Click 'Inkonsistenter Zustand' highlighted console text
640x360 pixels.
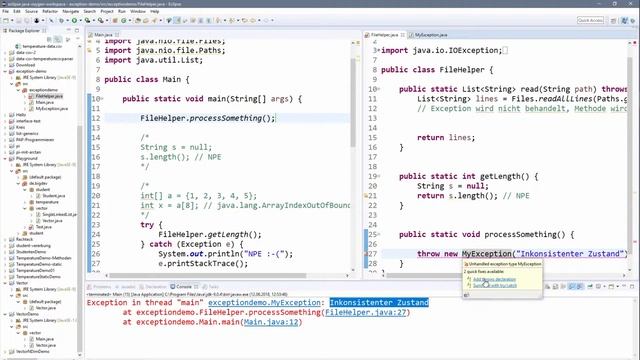(x=379, y=302)
